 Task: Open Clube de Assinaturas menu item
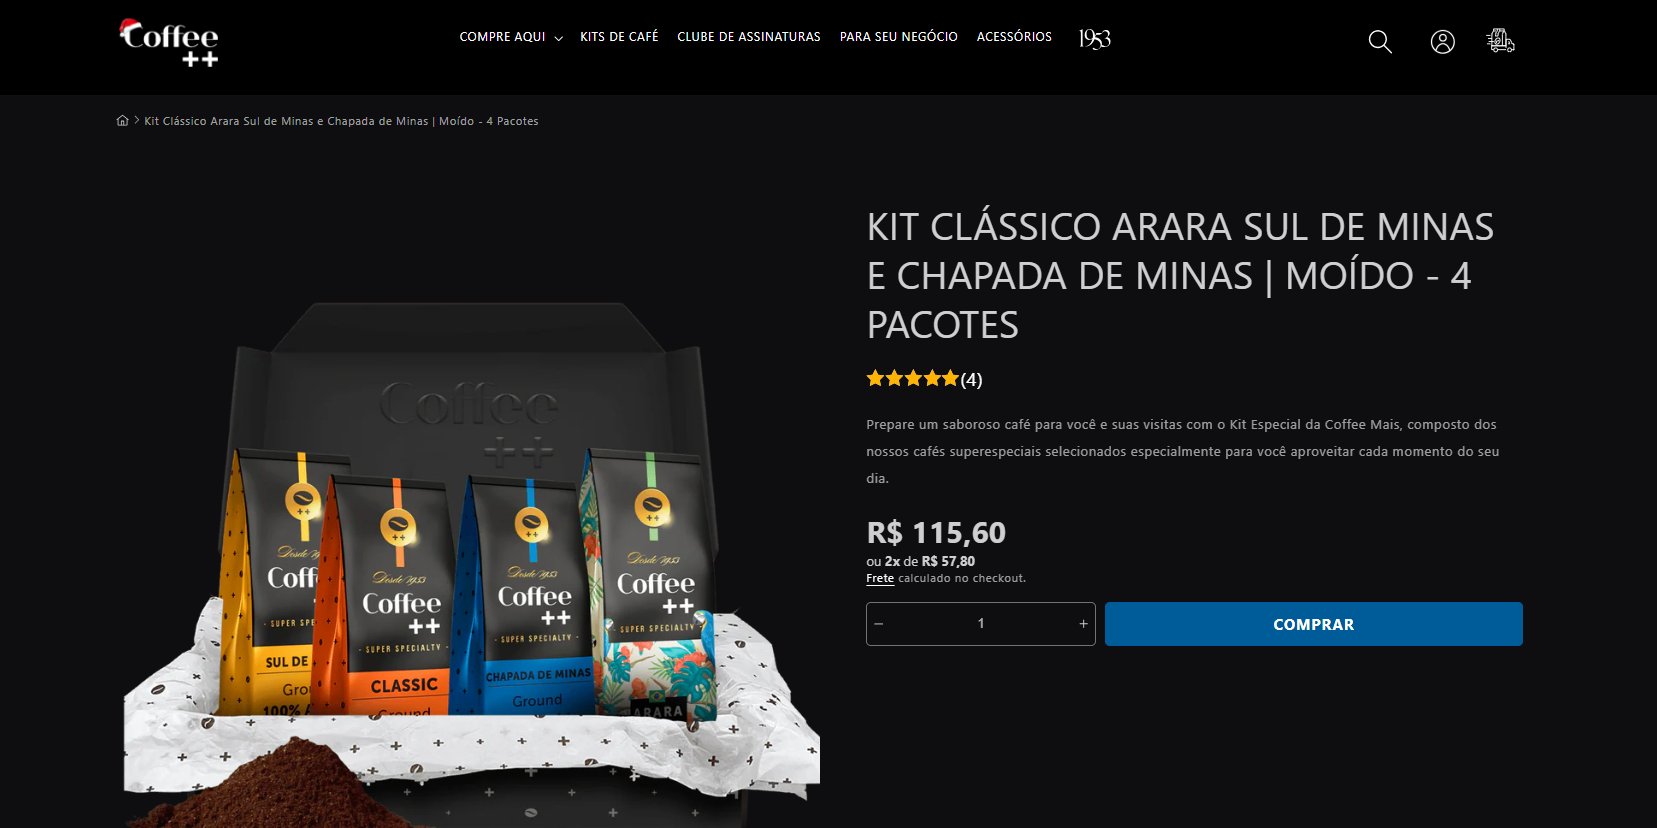tap(749, 37)
